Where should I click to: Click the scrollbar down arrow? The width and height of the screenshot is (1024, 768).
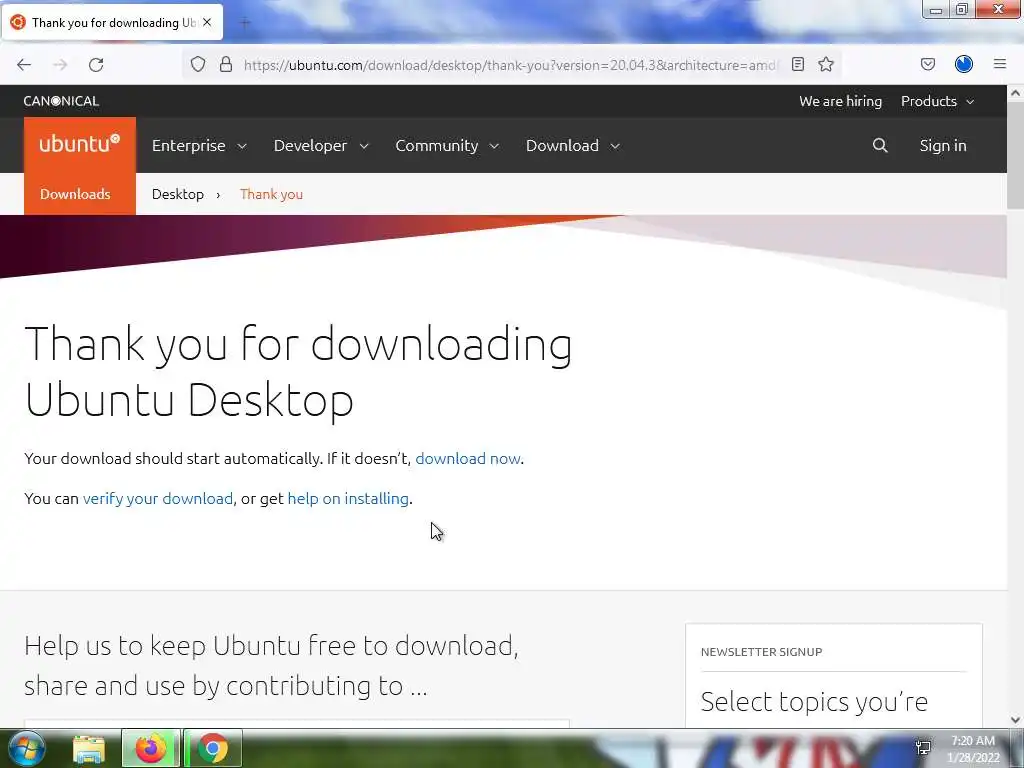point(1015,720)
